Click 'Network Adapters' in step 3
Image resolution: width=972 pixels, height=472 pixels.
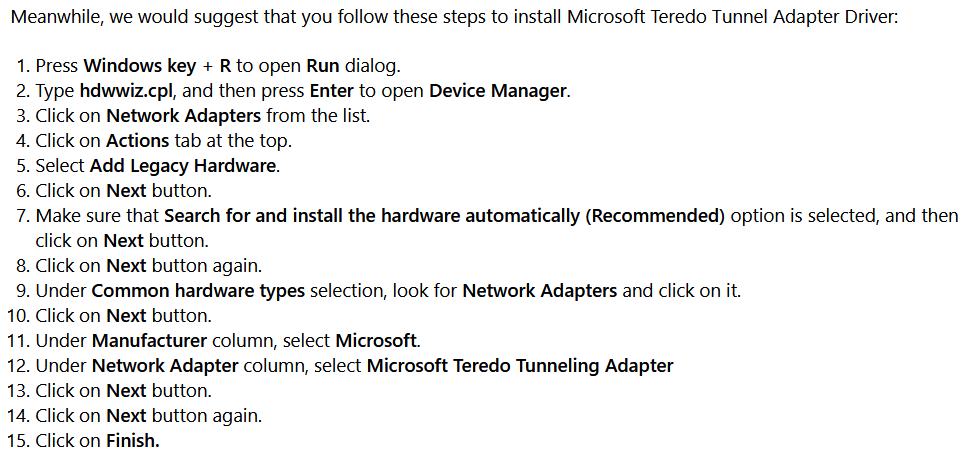183,116
